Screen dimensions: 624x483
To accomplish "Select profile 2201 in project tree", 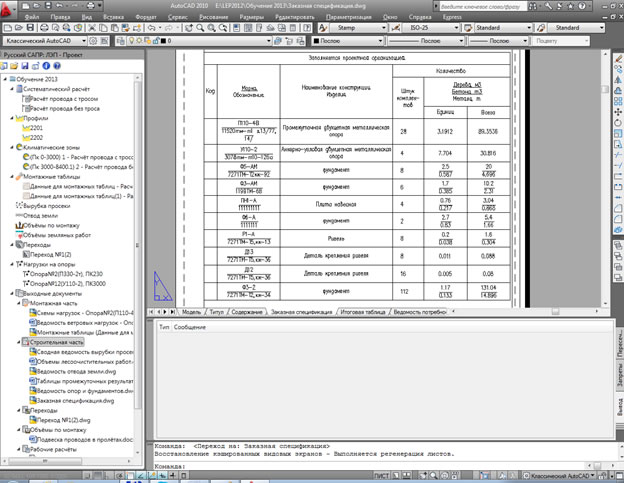I will 36,128.
